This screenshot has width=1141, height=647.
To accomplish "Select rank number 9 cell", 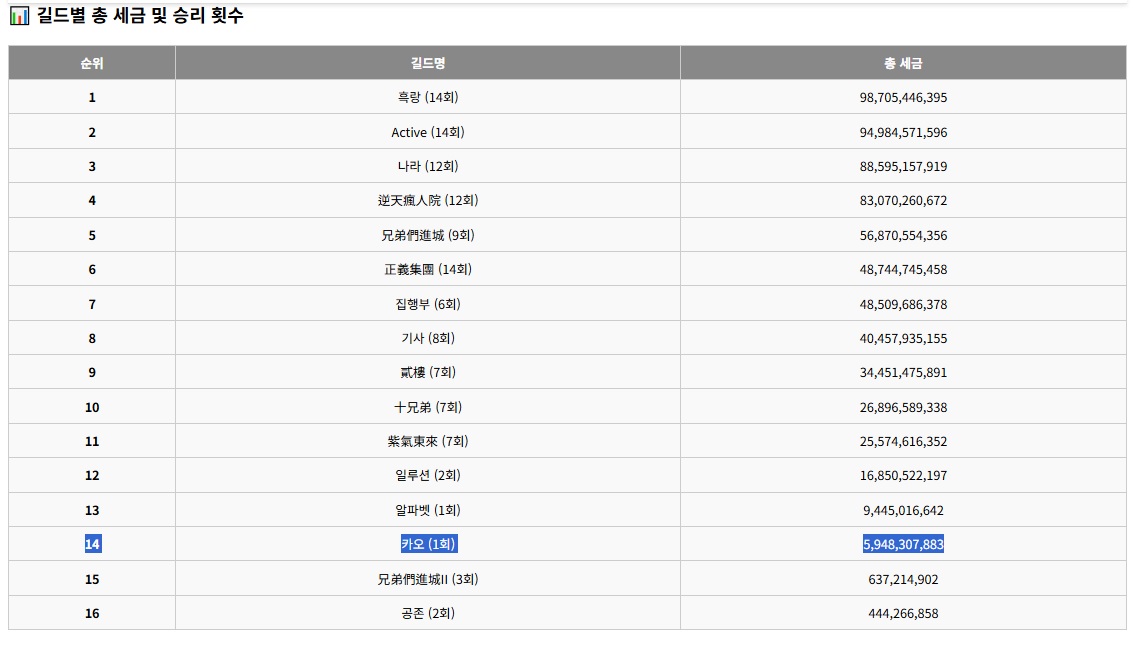I will [x=92, y=373].
